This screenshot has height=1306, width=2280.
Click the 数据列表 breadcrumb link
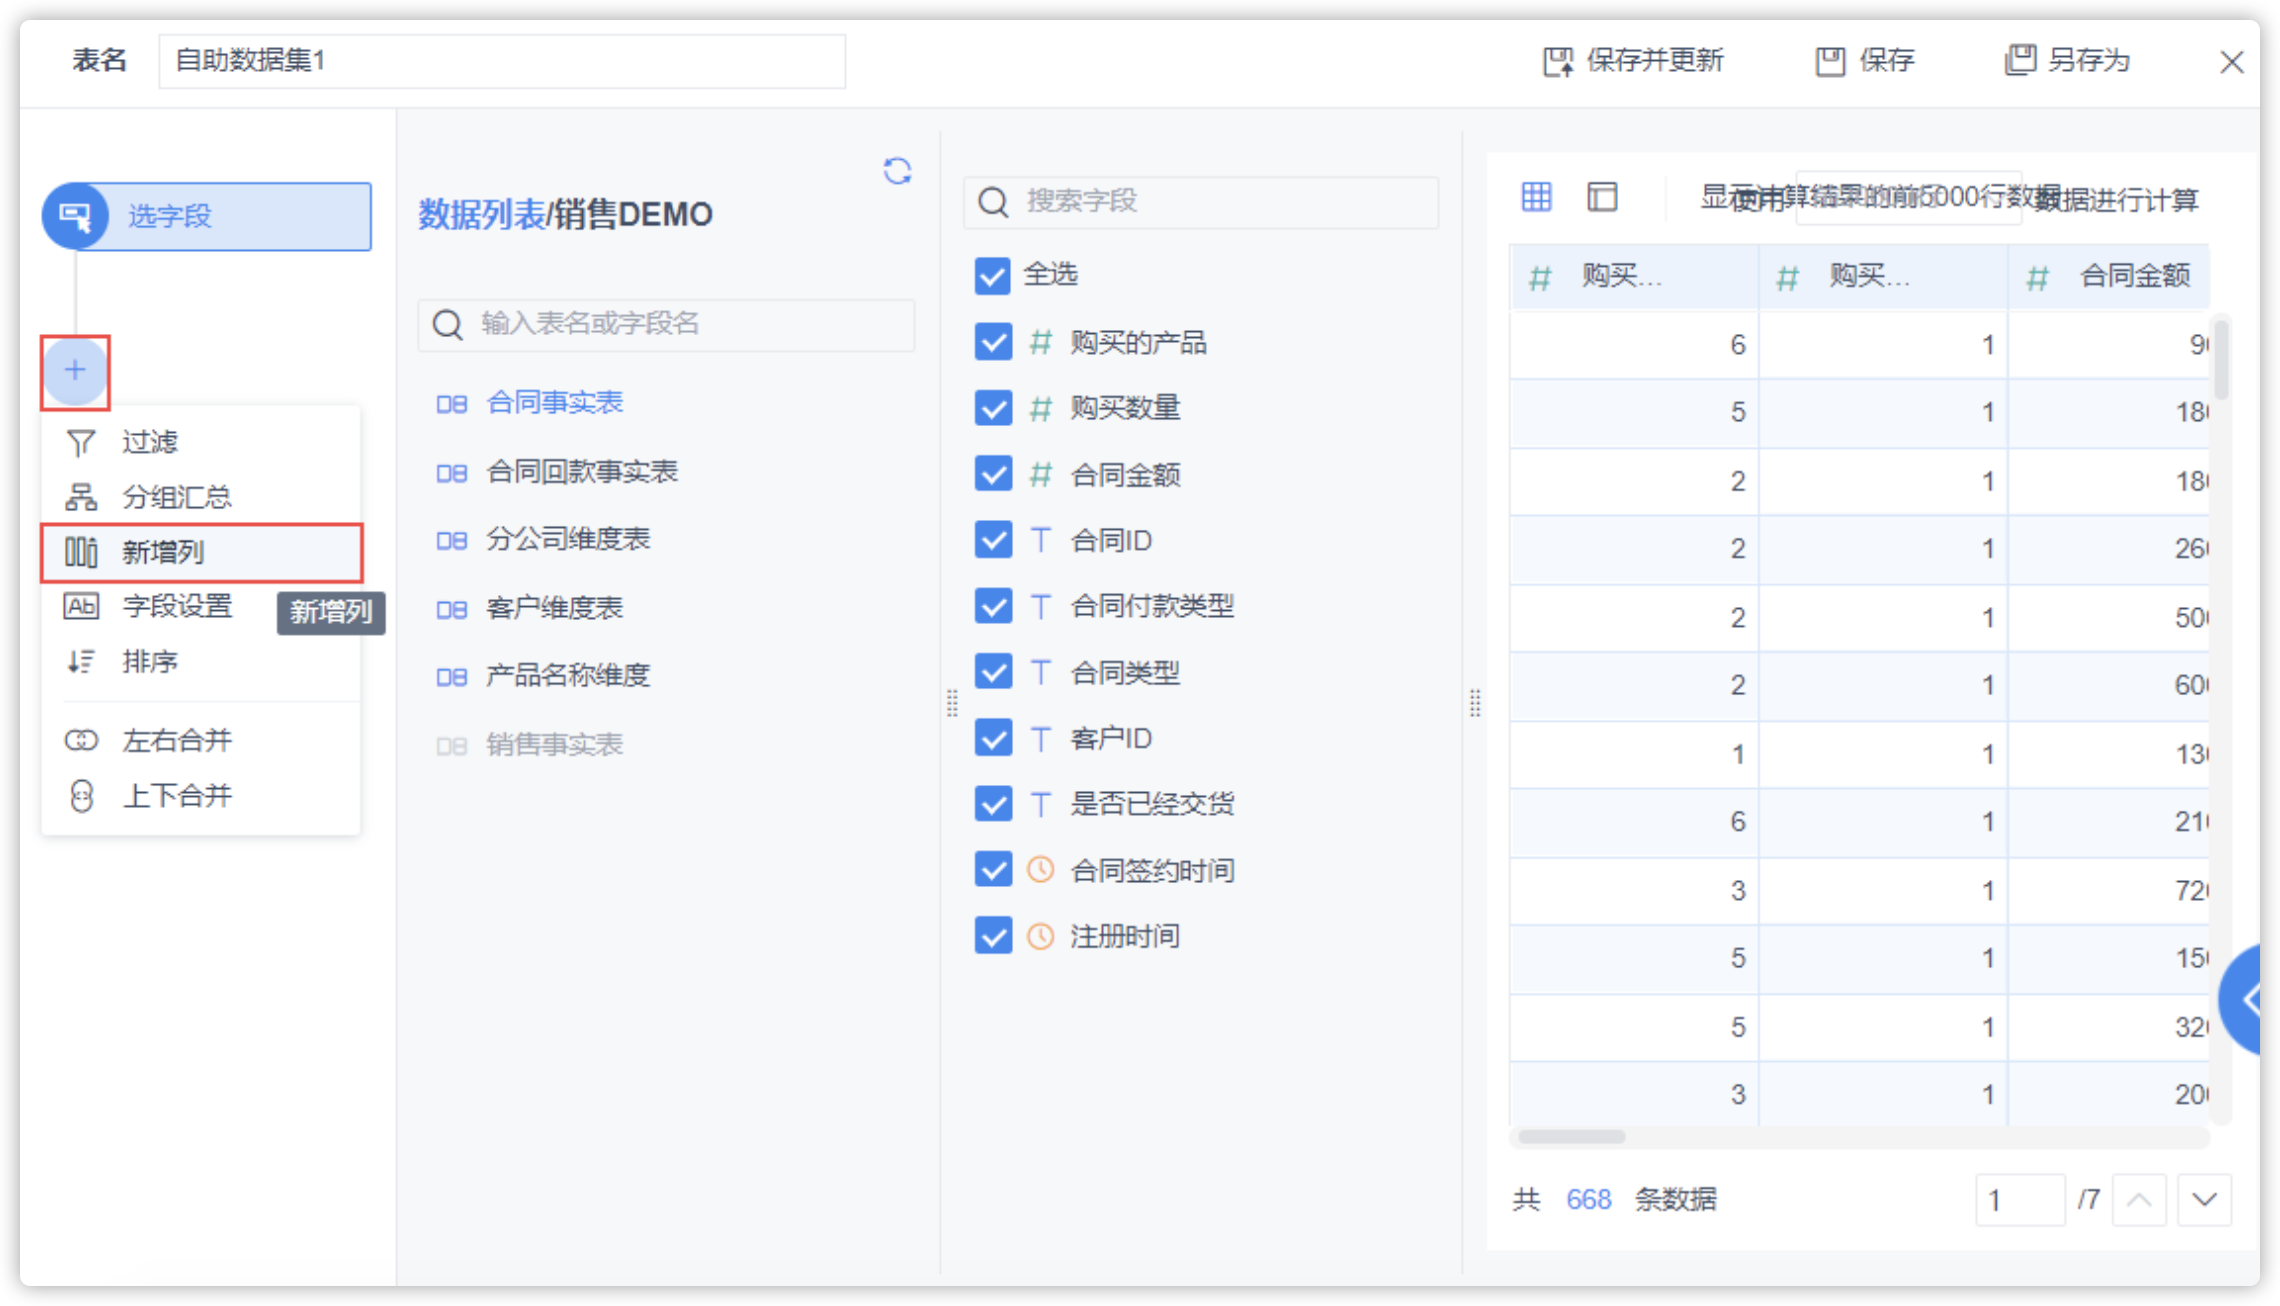pos(480,214)
